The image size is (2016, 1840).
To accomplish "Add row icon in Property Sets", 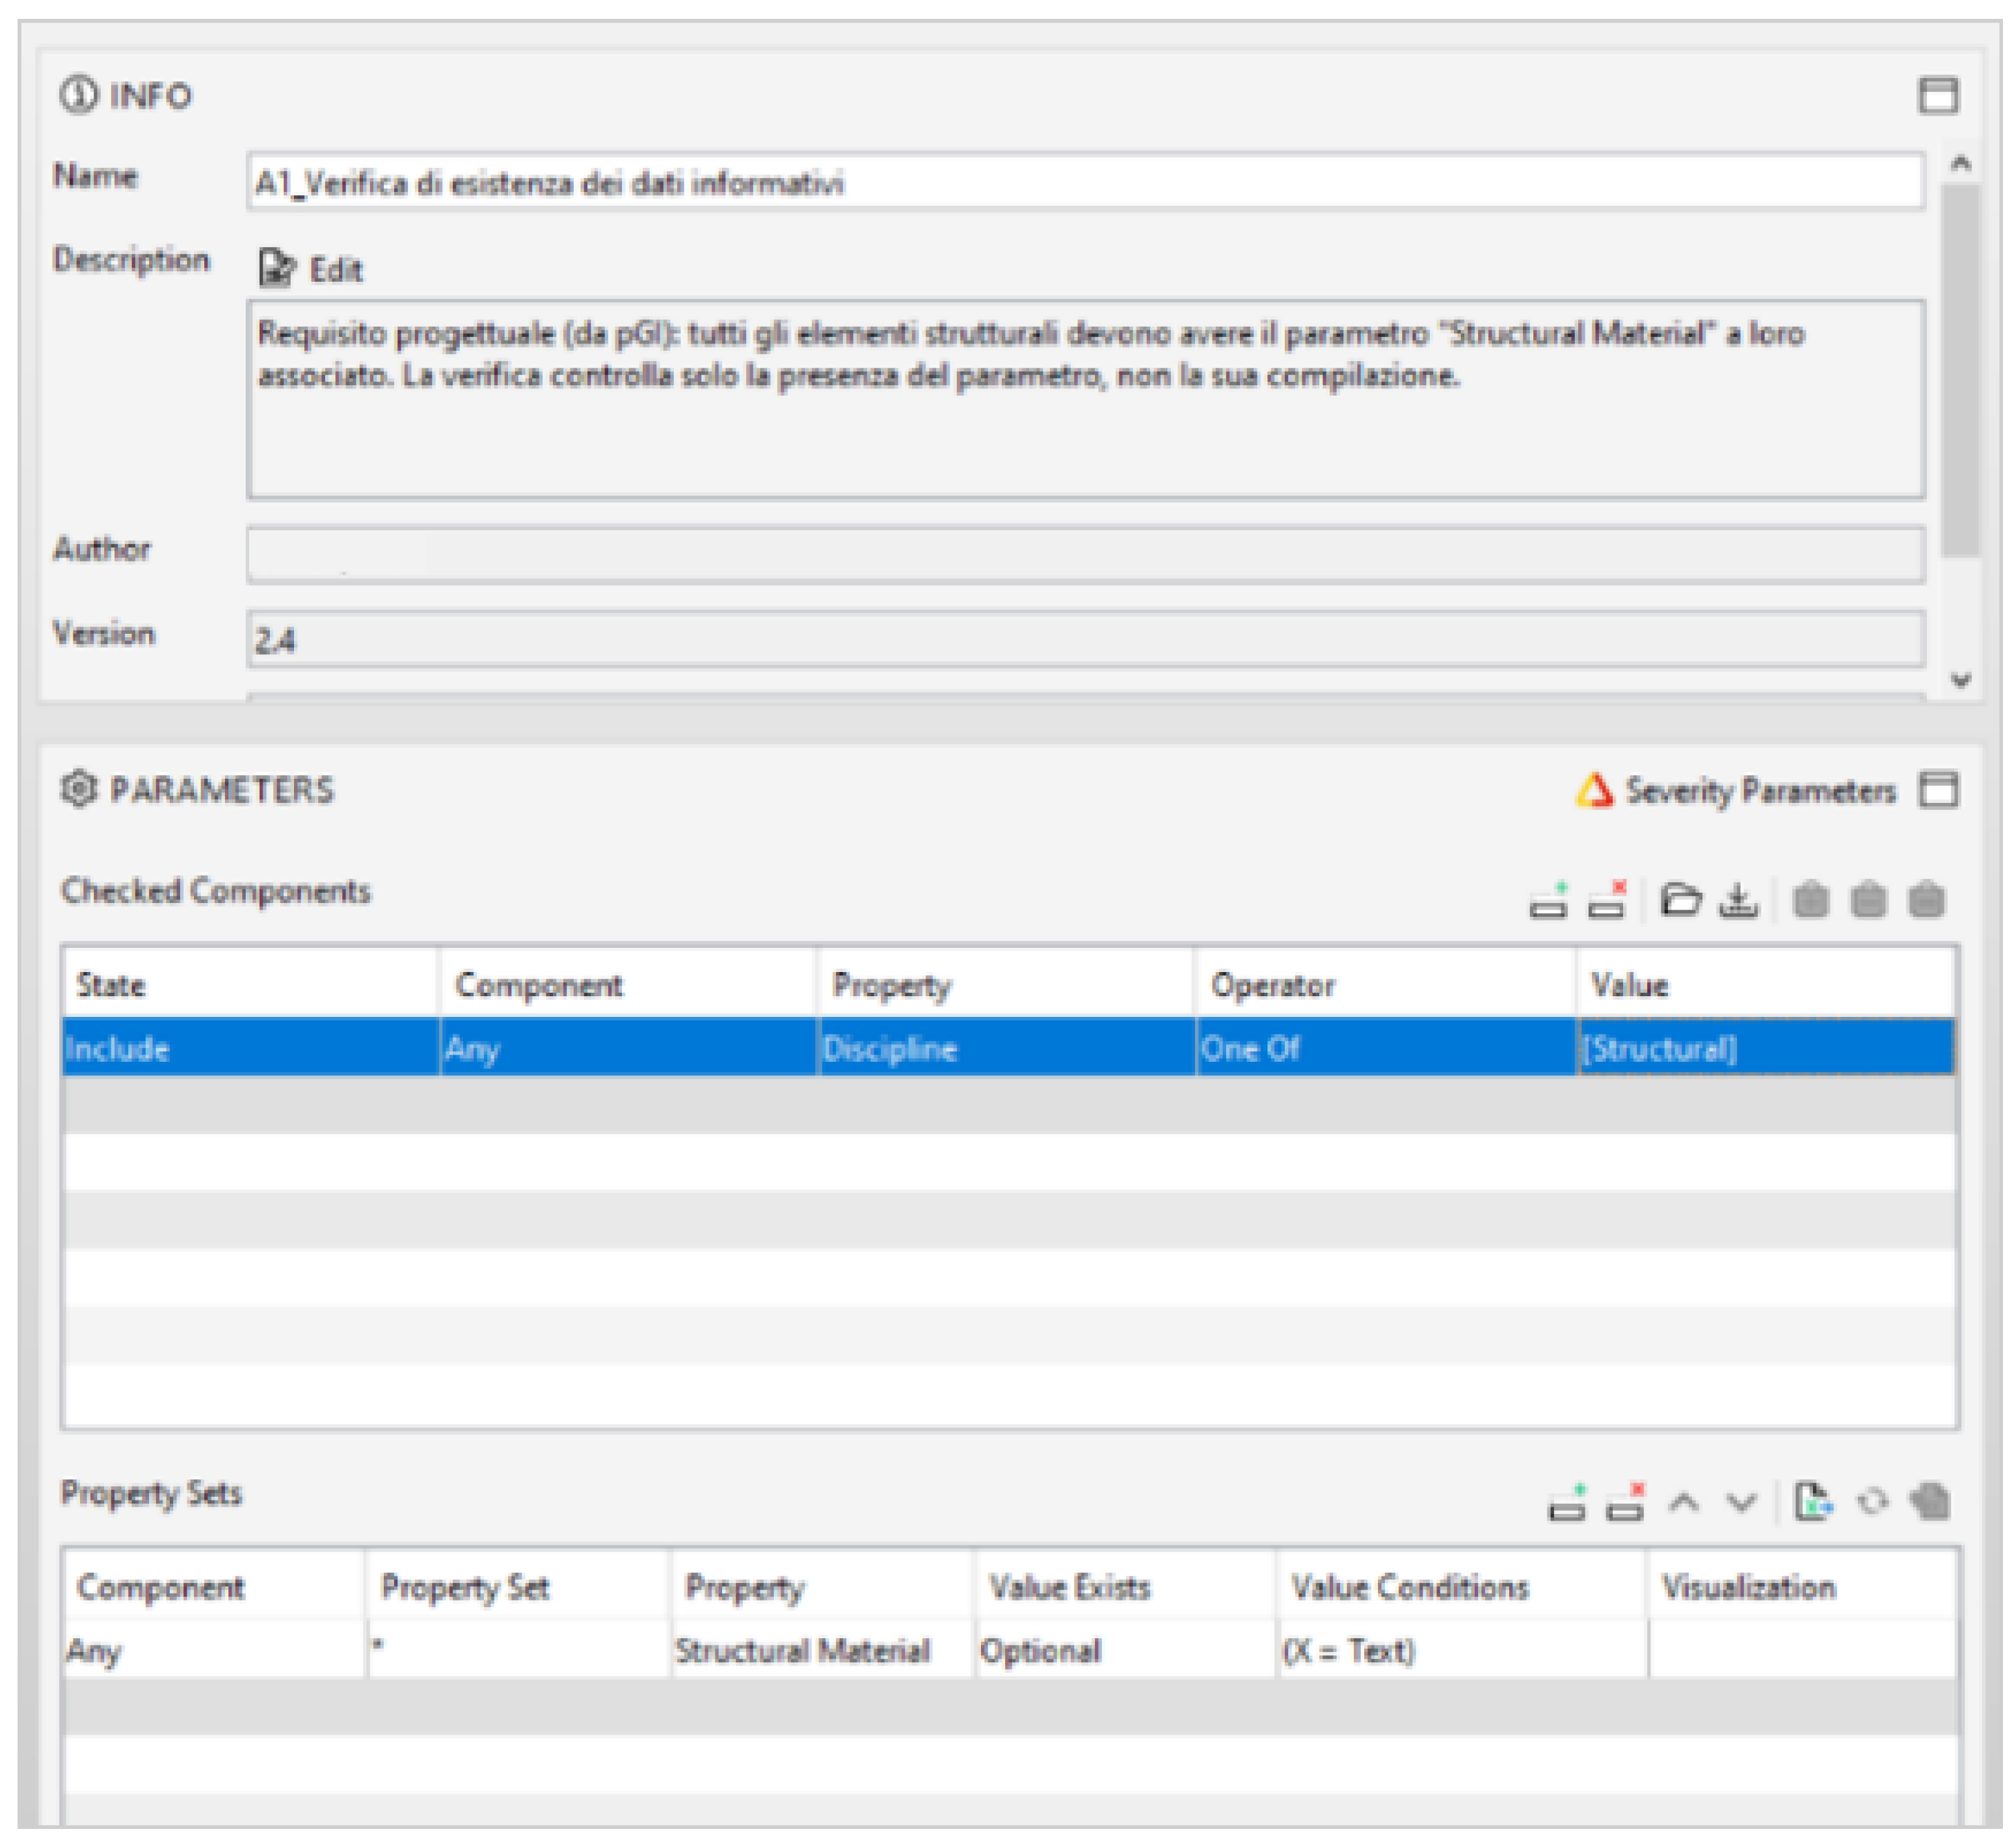I will [1567, 1503].
